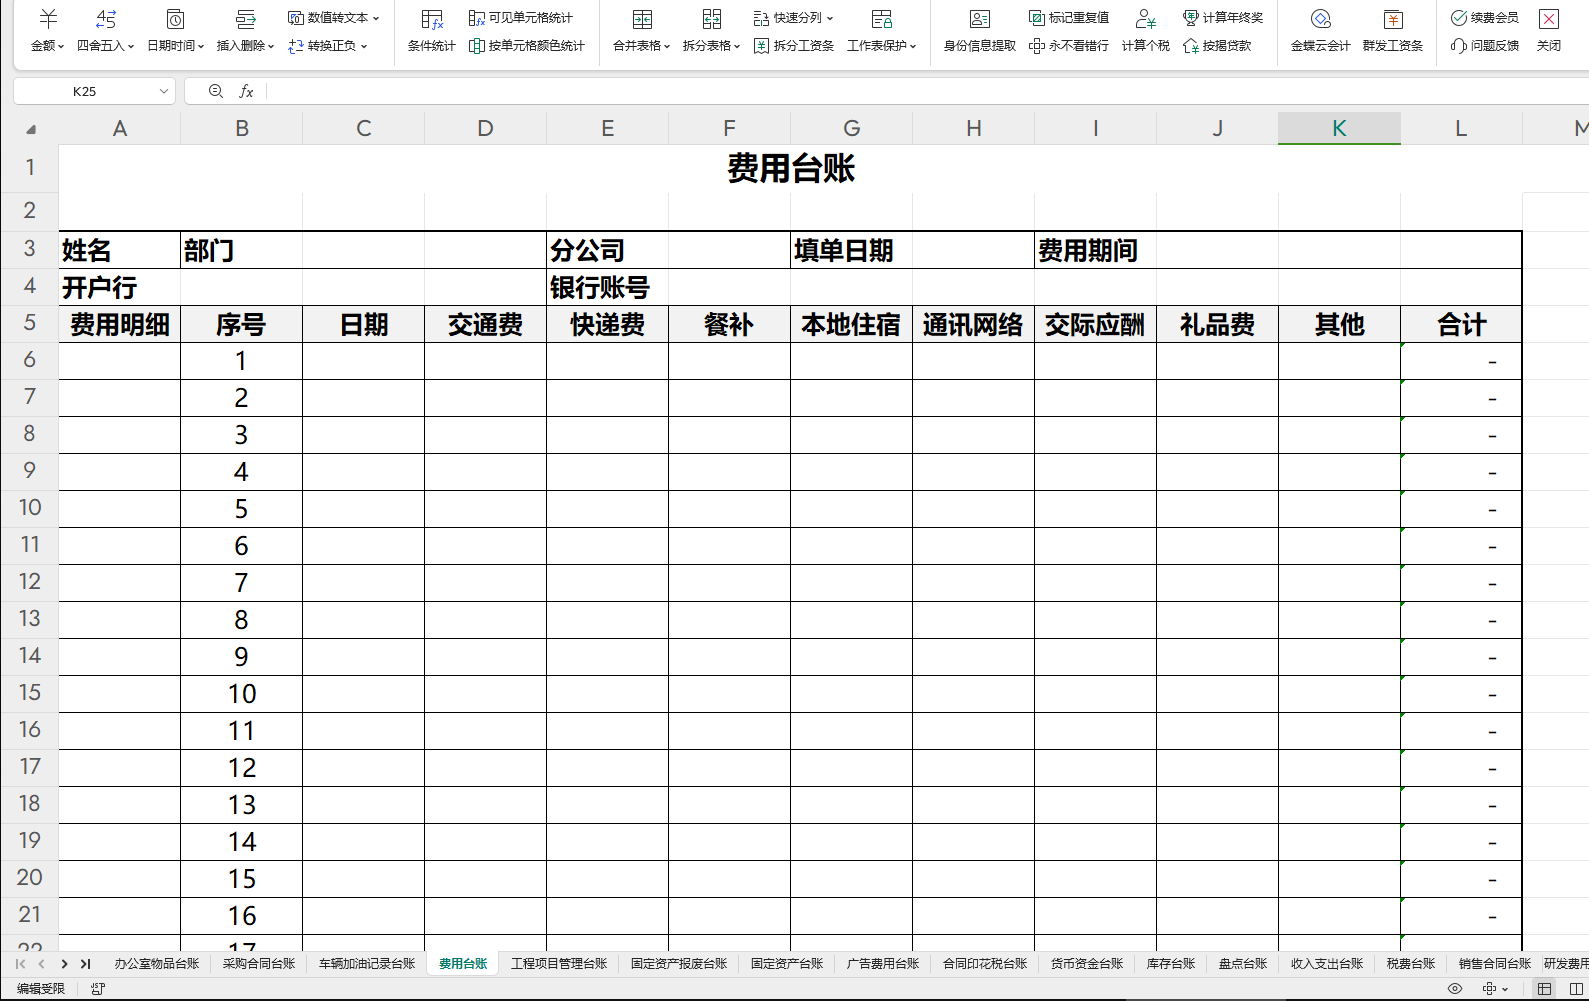Click 身份信息提取 ID info extraction
Screen dimensions: 1589x1001
point(980,30)
